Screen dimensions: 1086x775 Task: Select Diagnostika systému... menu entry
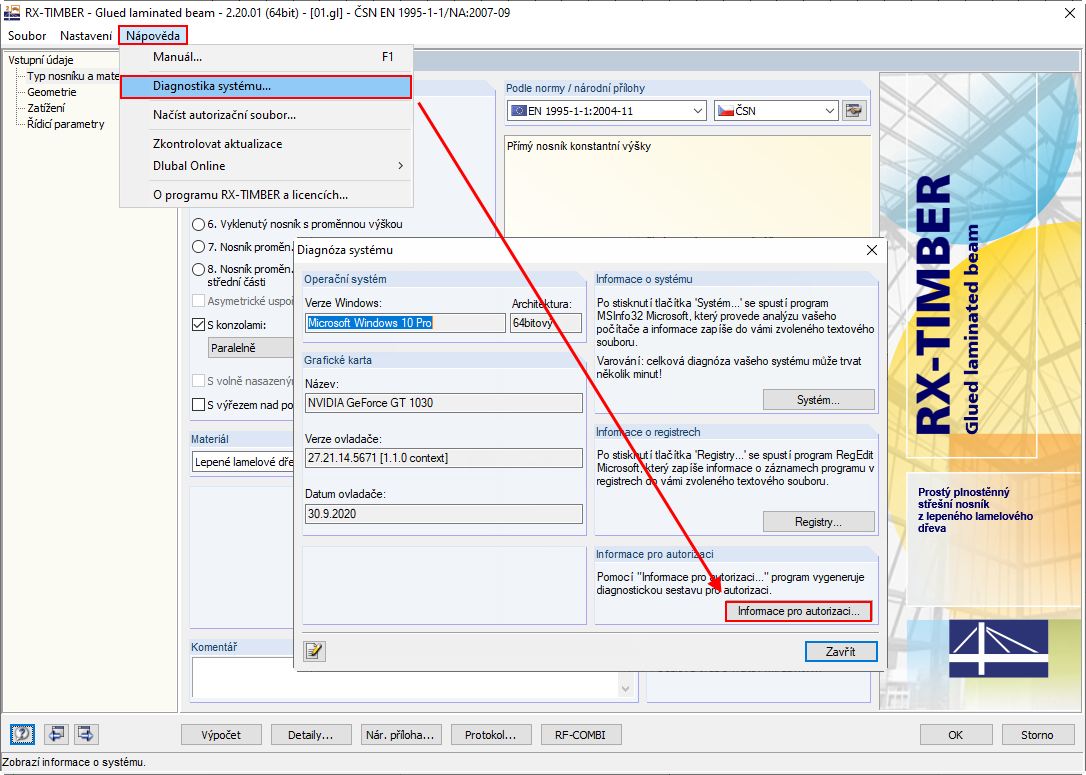(x=266, y=87)
